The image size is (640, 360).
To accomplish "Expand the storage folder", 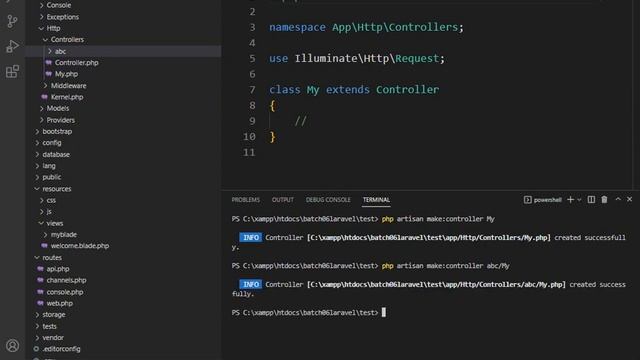I will [38, 315].
